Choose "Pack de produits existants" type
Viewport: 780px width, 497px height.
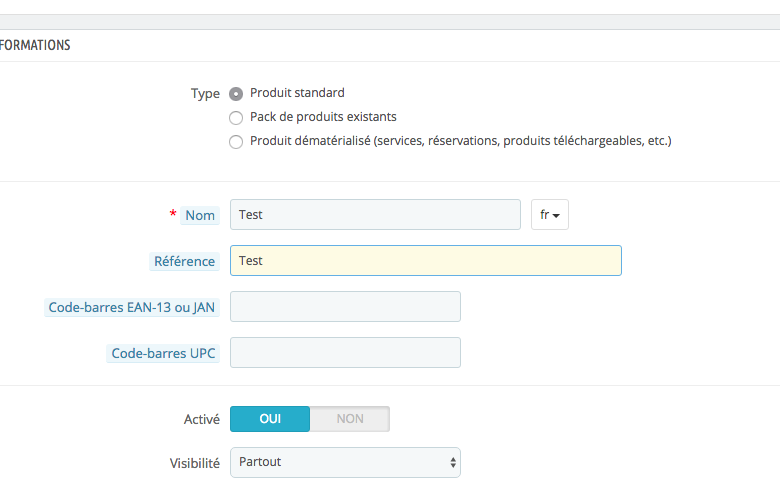click(236, 118)
